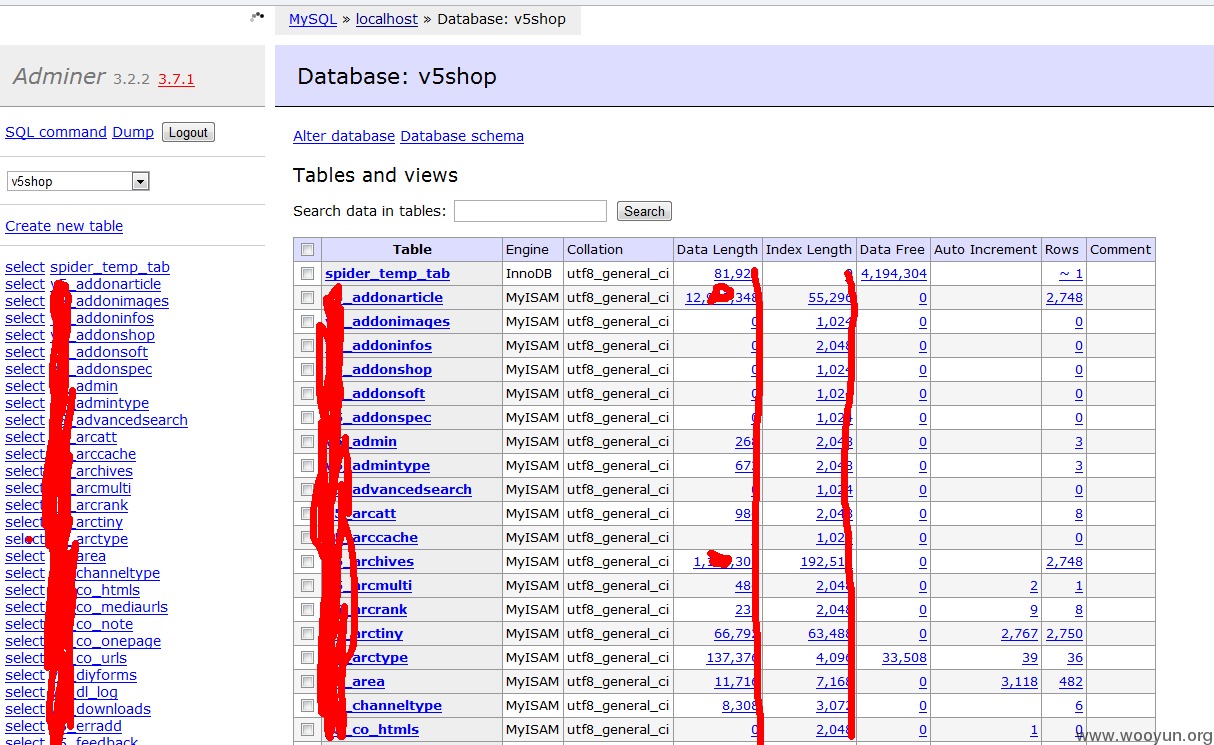Open the Database schema link
Image resolution: width=1214 pixels, height=745 pixels.
[x=462, y=136]
